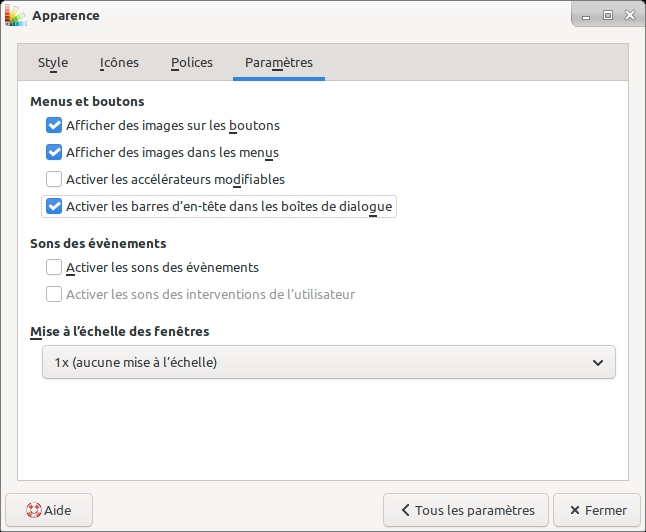This screenshot has height=532, width=646.
Task: Toggle Afficher des images dans les menus
Action: [x=54, y=153]
